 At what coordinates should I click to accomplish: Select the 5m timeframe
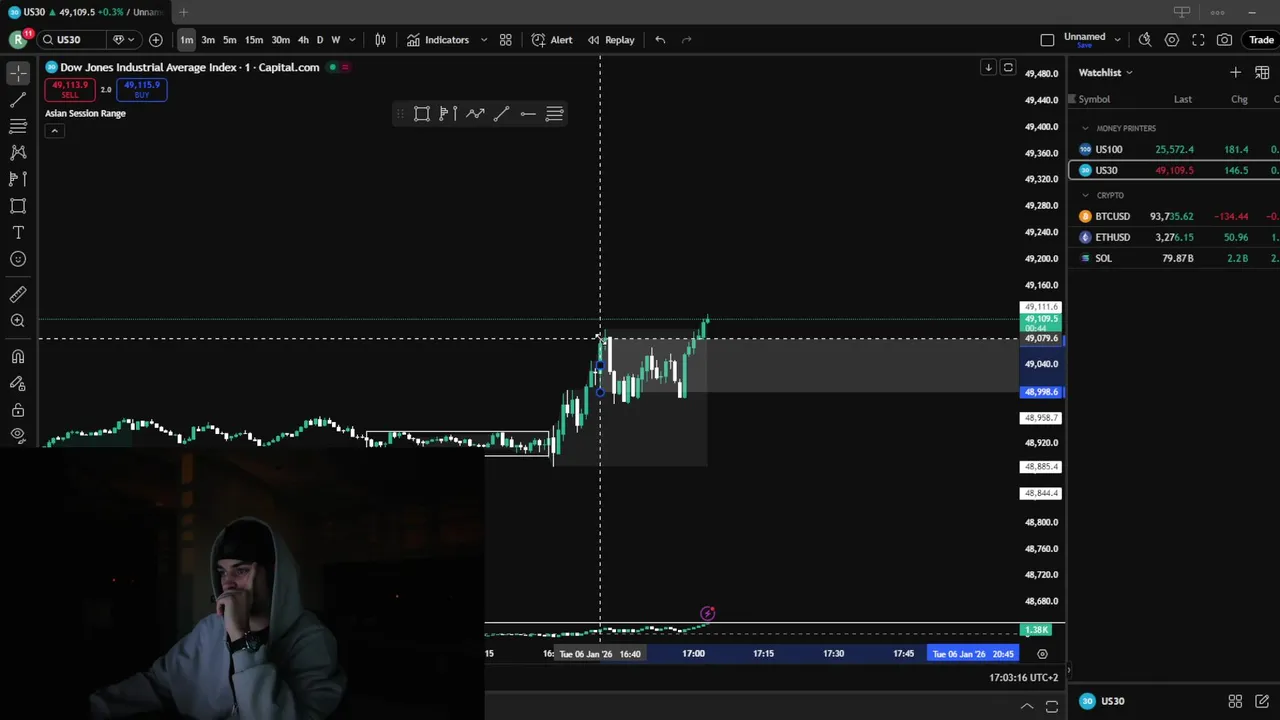click(230, 40)
